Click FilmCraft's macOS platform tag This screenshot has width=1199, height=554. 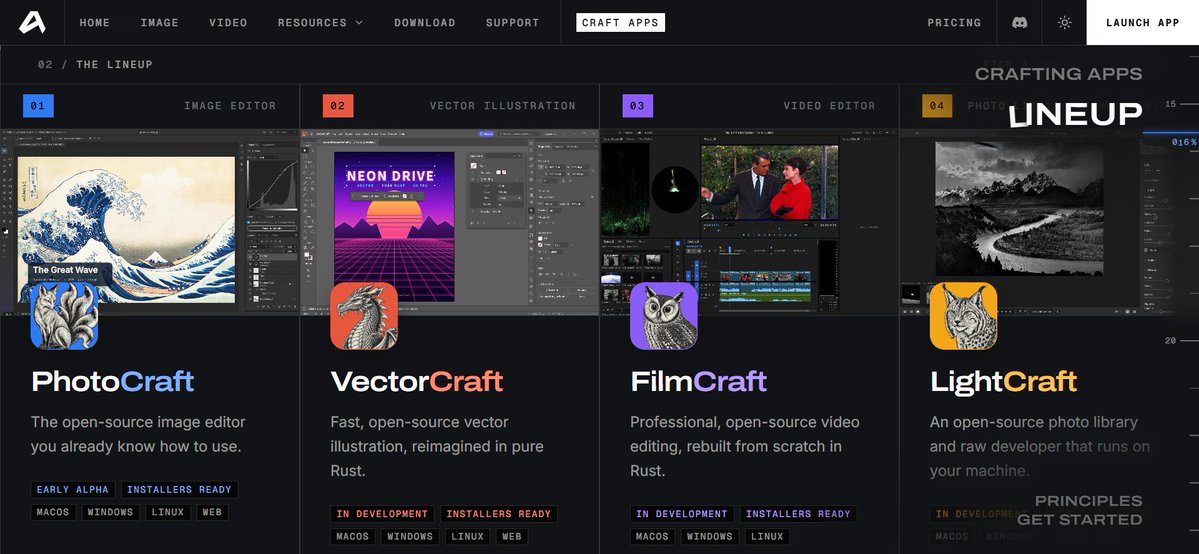tap(653, 537)
